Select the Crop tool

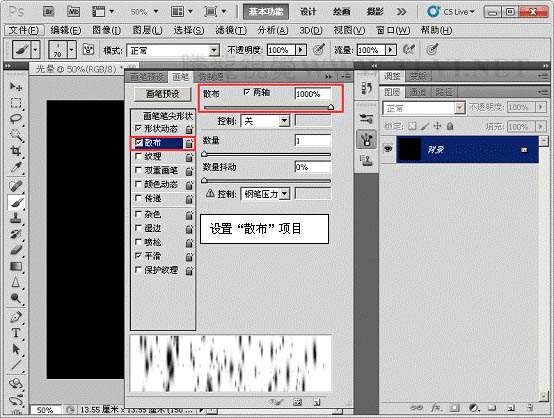pyautogui.click(x=16, y=151)
